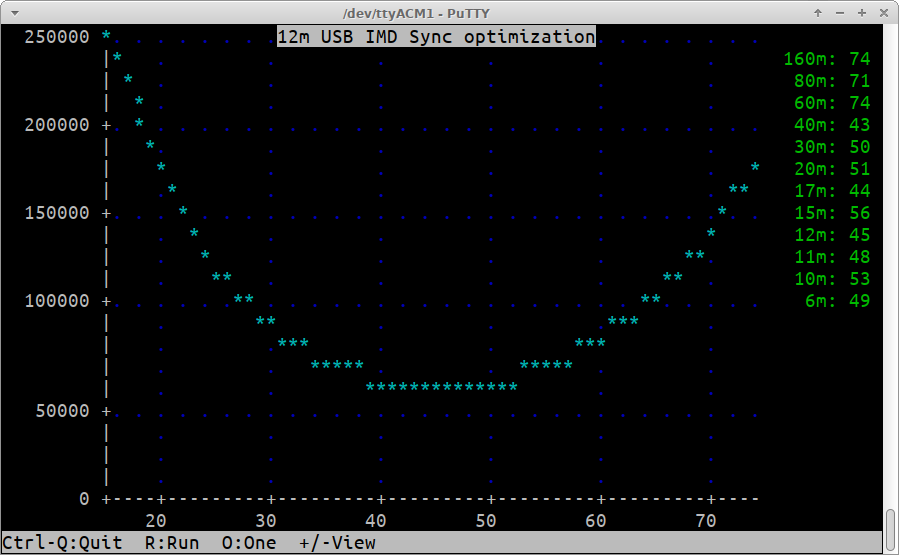Image resolution: width=899 pixels, height=555 pixels.
Task: Click the highlighted '12m USB IMD Sync optimization' title
Action: pyautogui.click(x=435, y=37)
